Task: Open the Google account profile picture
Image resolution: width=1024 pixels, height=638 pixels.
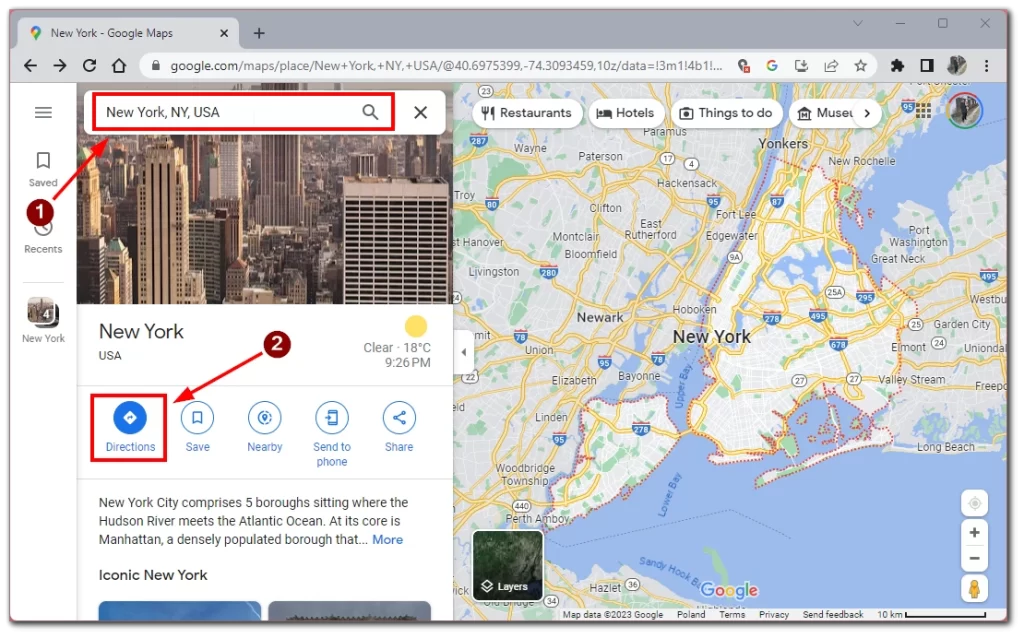Action: (964, 110)
